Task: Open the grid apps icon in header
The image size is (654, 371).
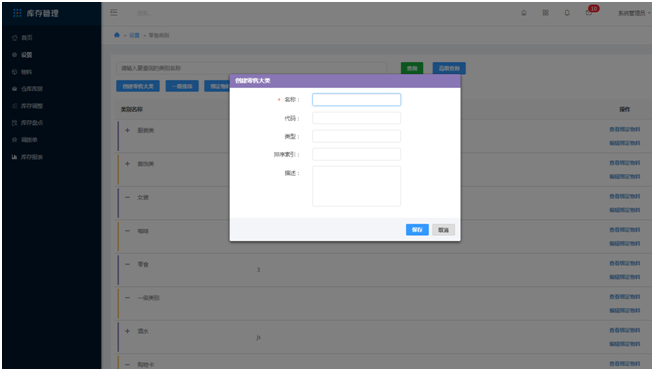Action: (x=545, y=13)
